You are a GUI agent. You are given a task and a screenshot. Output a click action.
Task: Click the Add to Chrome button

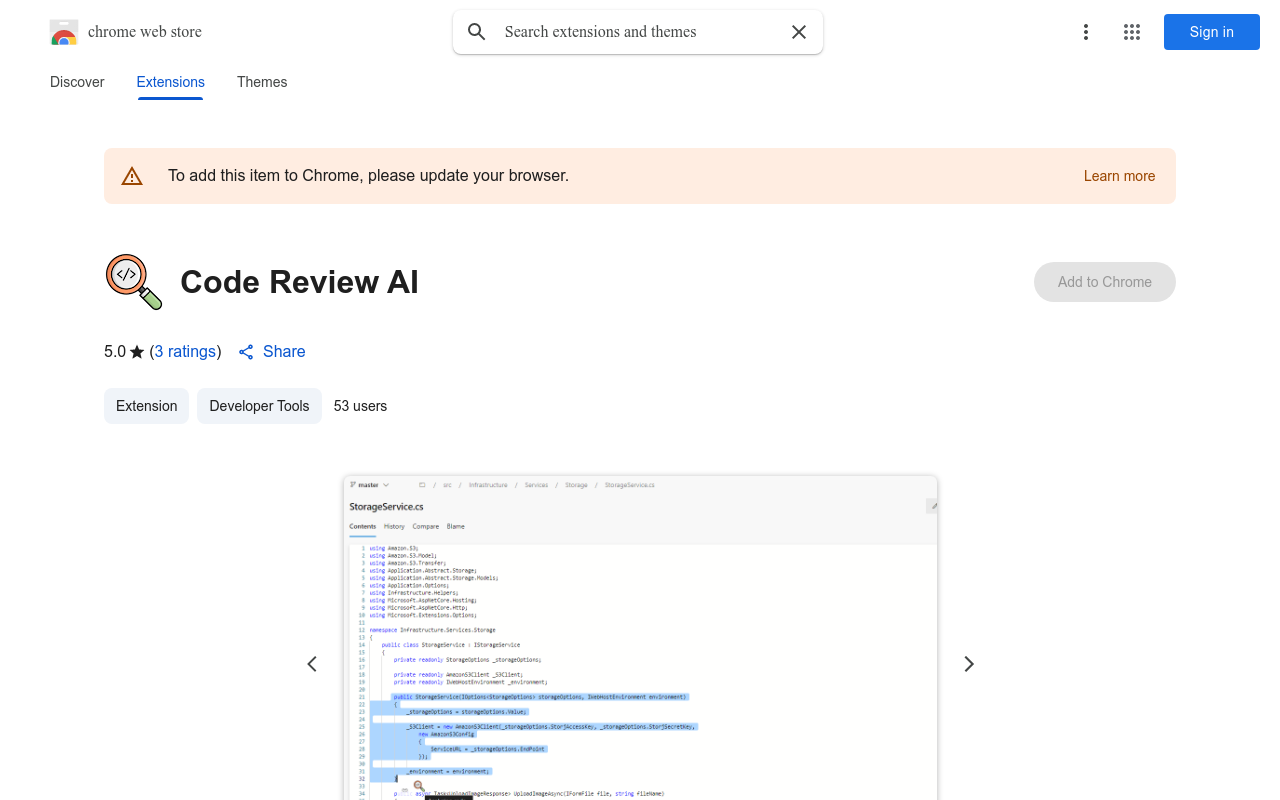1105,282
